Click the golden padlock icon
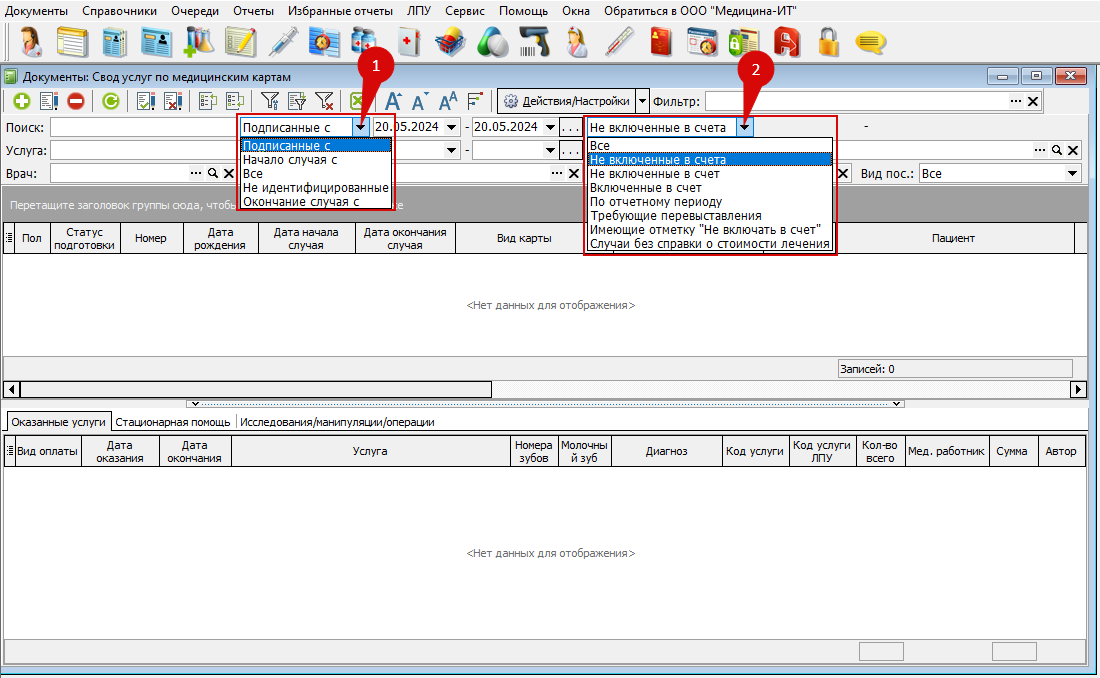1100x678 pixels. pos(829,42)
